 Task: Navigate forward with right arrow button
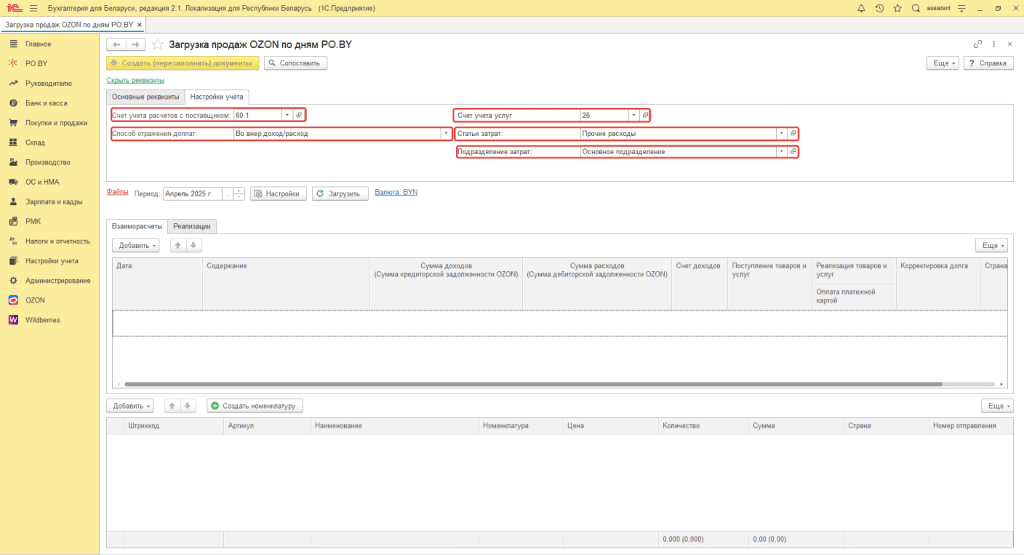pyautogui.click(x=135, y=44)
